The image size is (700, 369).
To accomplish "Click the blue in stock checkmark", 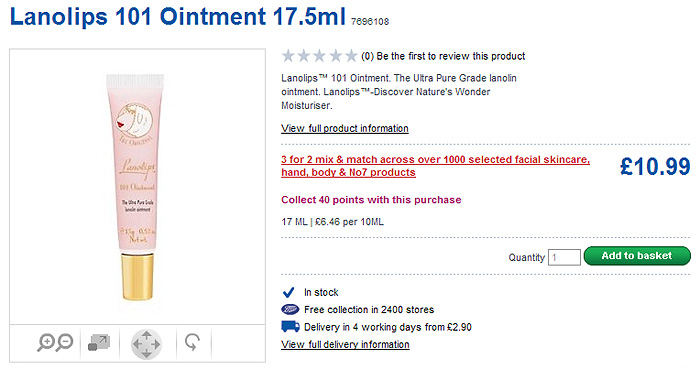I will point(289,292).
